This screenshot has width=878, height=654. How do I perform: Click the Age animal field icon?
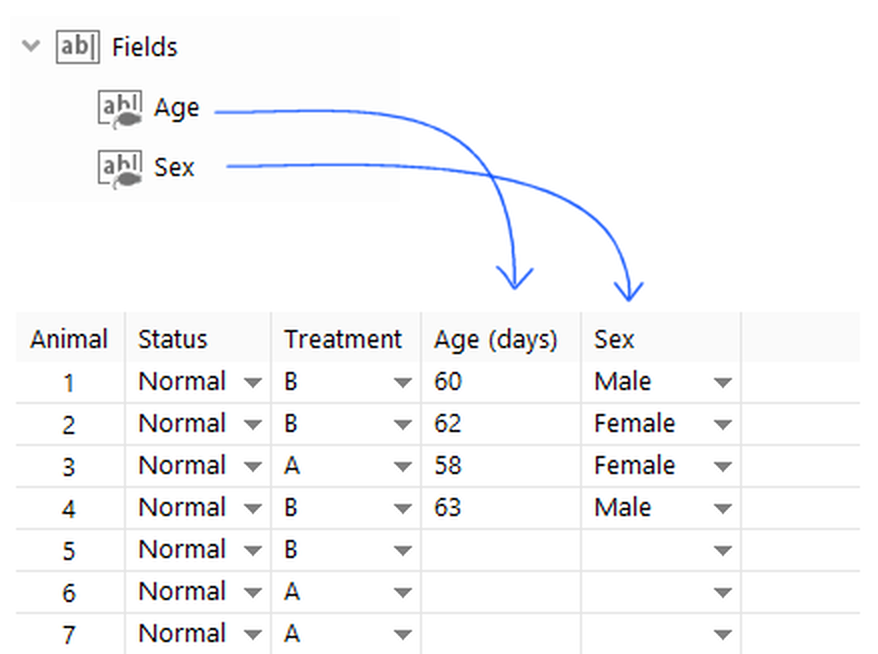120,108
